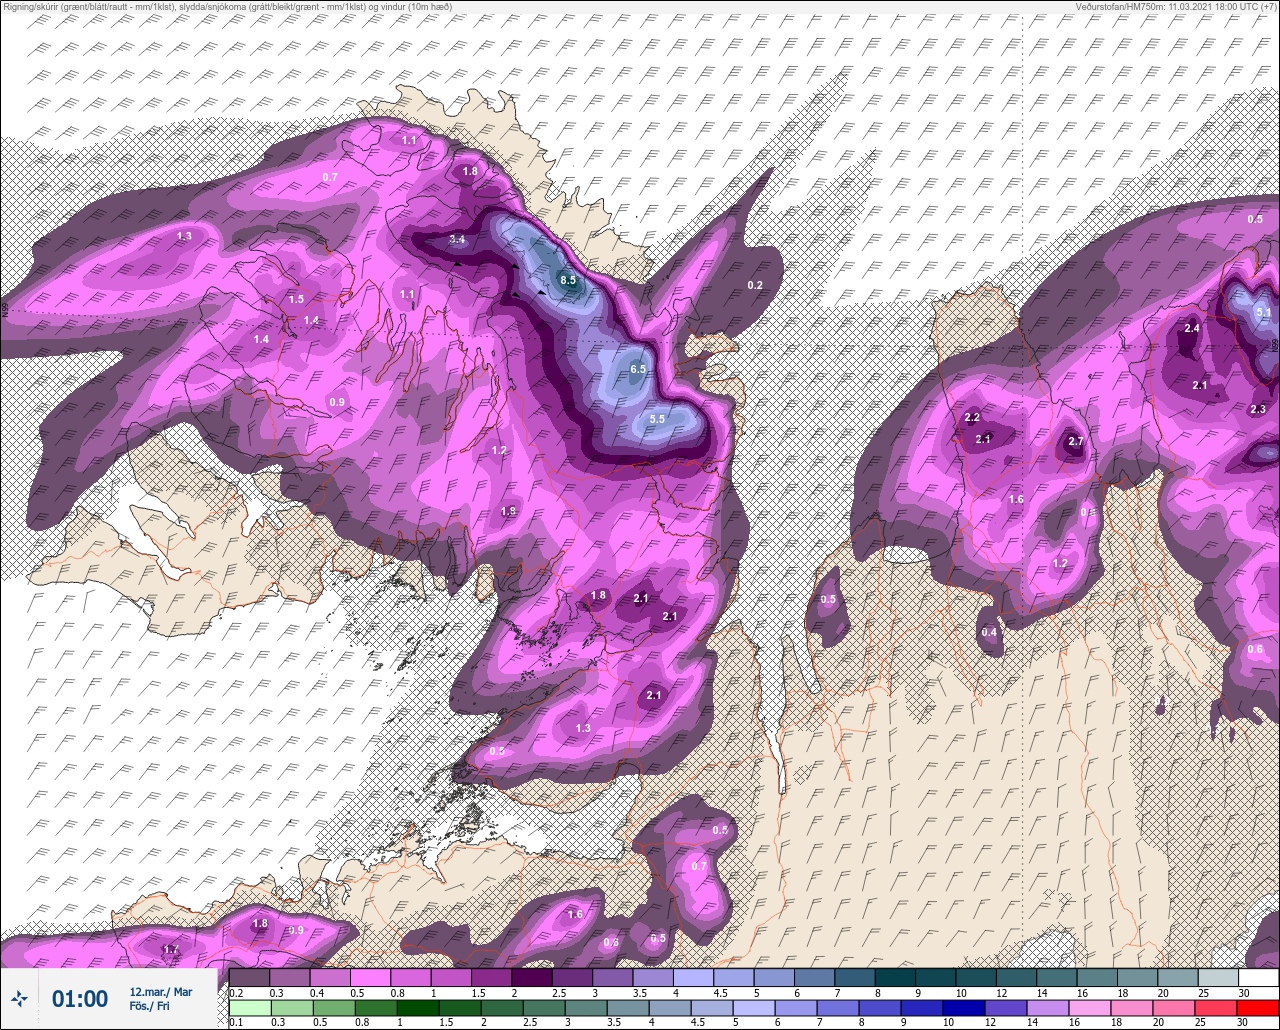Click the Veðurstofan logo icon beside the time
1280x1030 pixels.
click(x=20, y=998)
